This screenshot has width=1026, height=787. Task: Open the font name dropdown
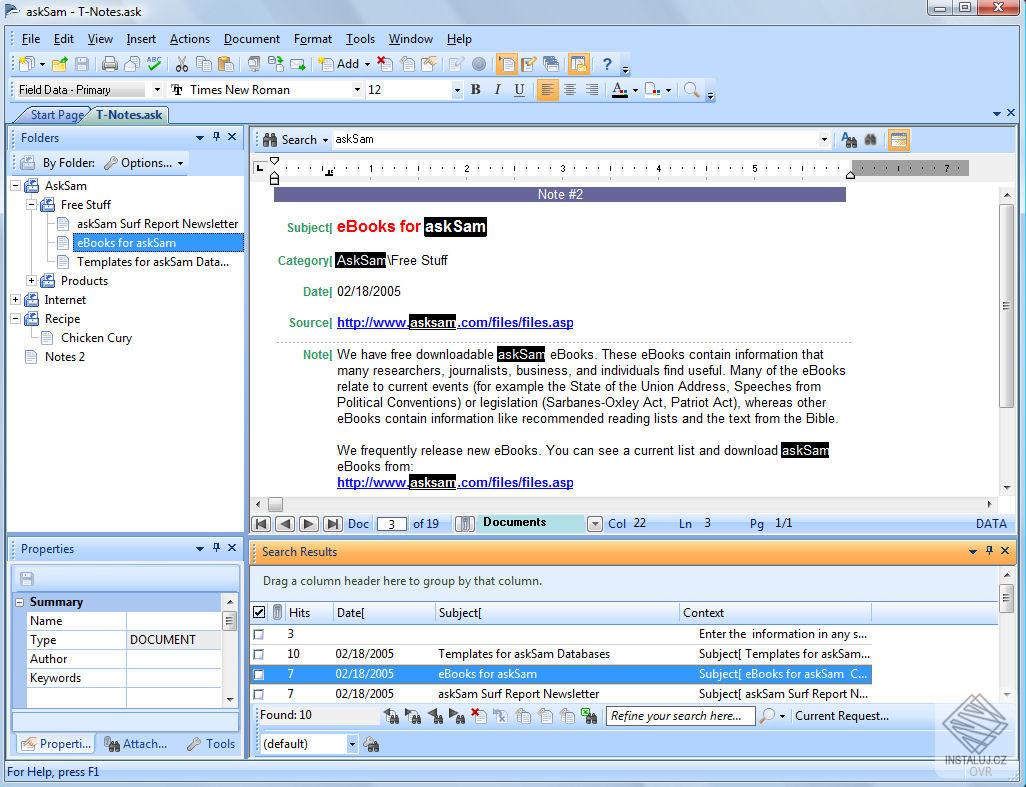point(357,90)
